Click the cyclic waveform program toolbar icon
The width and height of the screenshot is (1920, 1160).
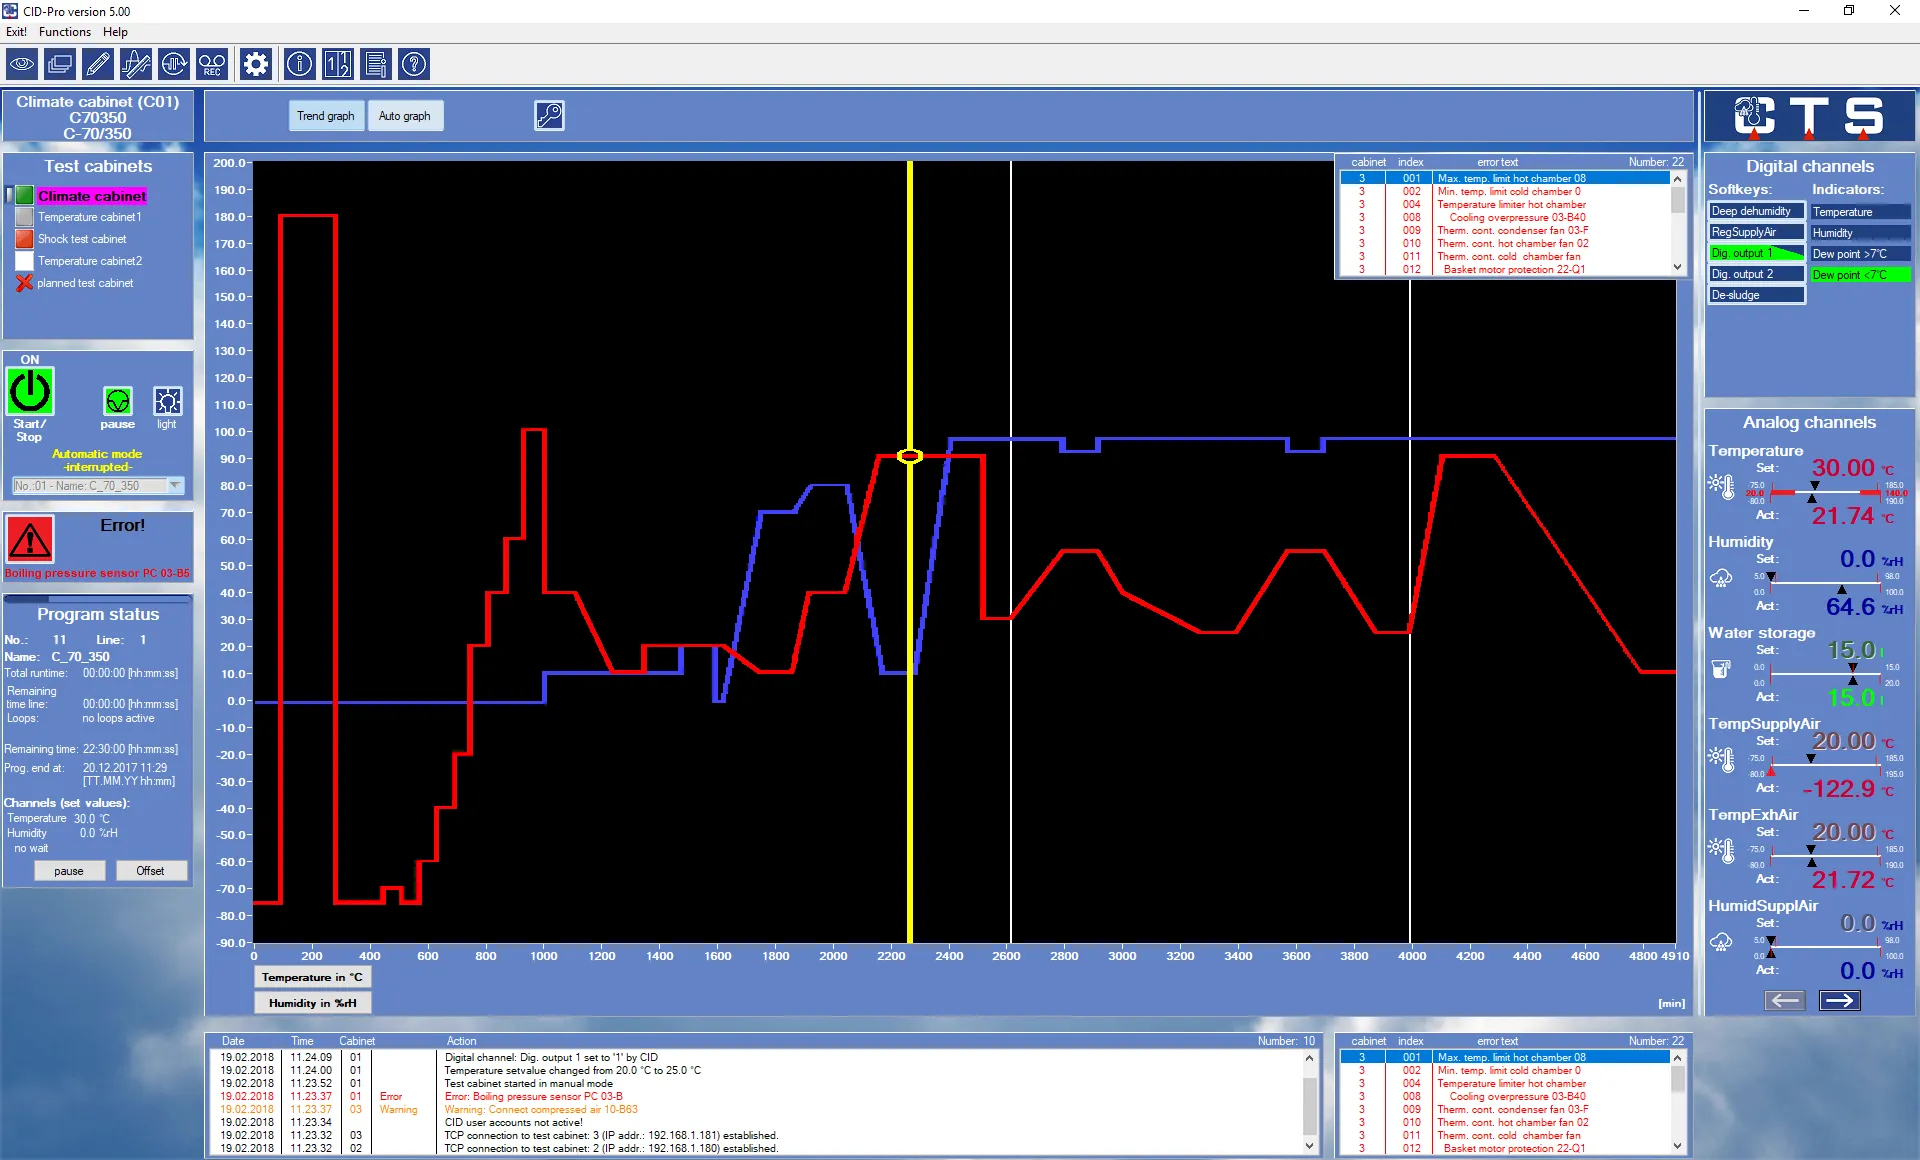click(x=174, y=65)
